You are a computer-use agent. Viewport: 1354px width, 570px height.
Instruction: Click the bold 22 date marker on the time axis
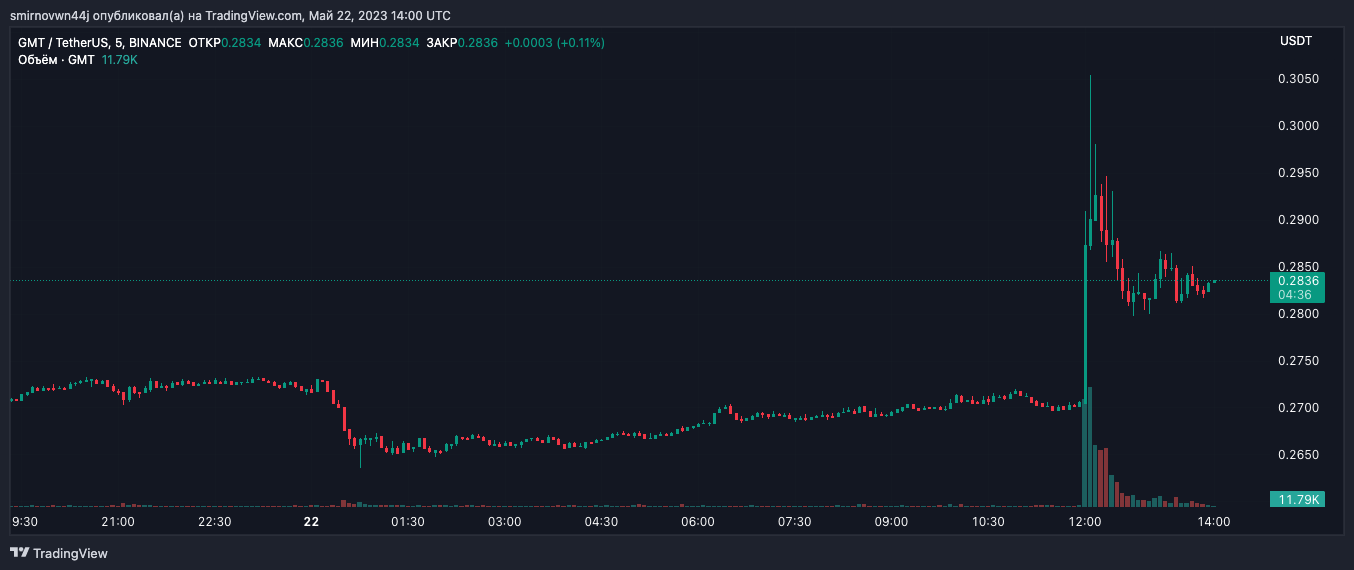click(311, 522)
